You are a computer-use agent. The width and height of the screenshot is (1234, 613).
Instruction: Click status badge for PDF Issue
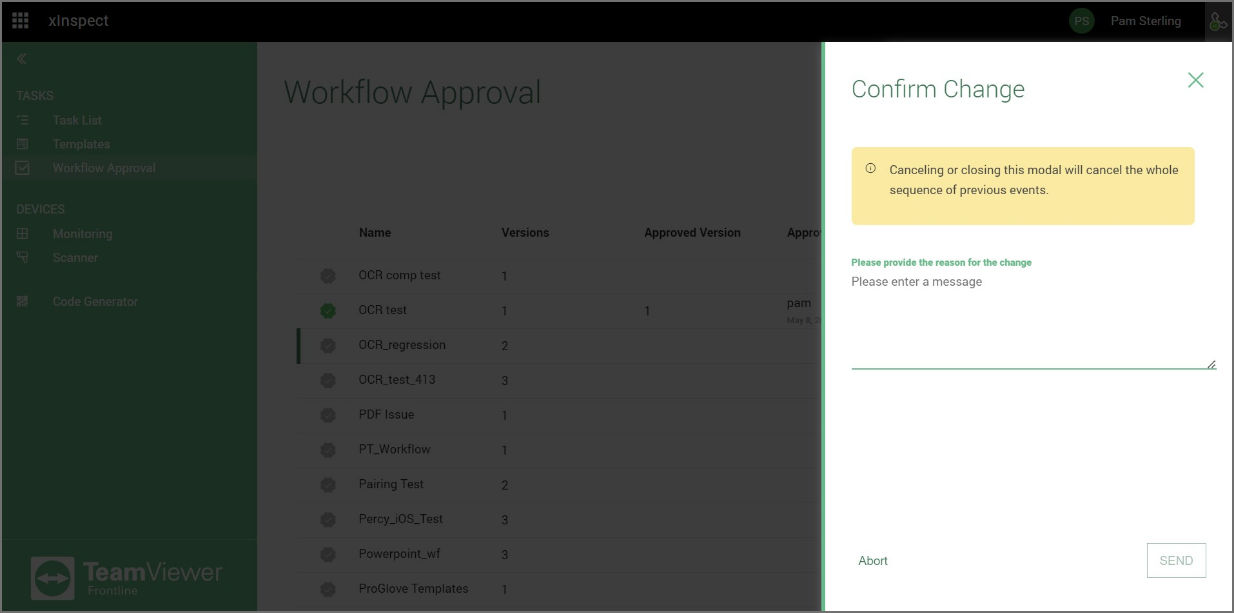coord(328,415)
